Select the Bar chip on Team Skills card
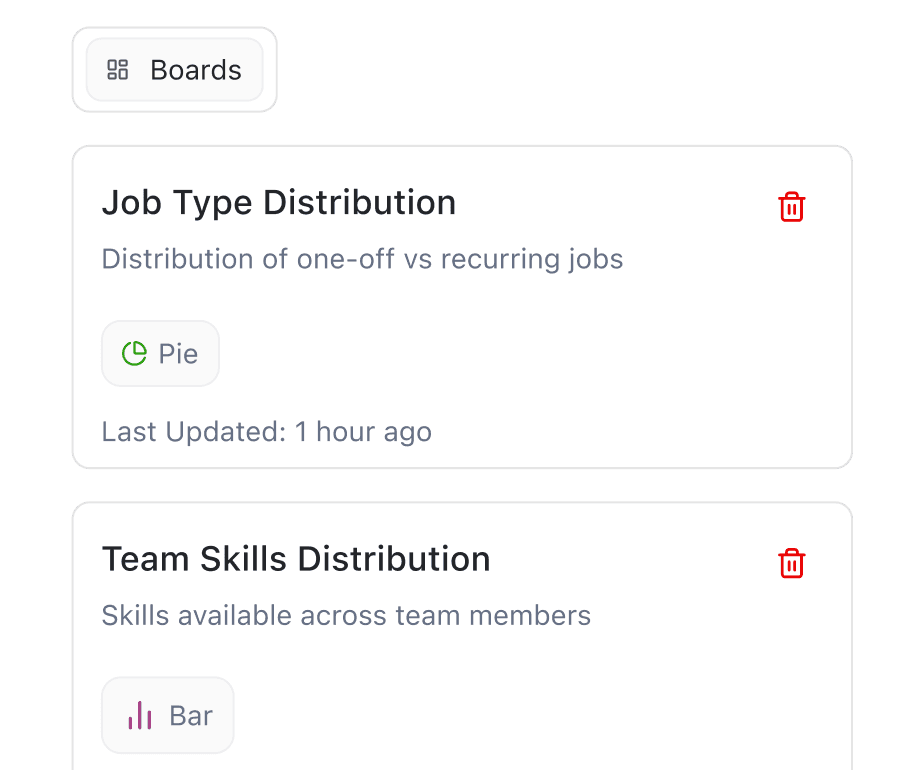The width and height of the screenshot is (924, 770). pyautogui.click(x=167, y=715)
